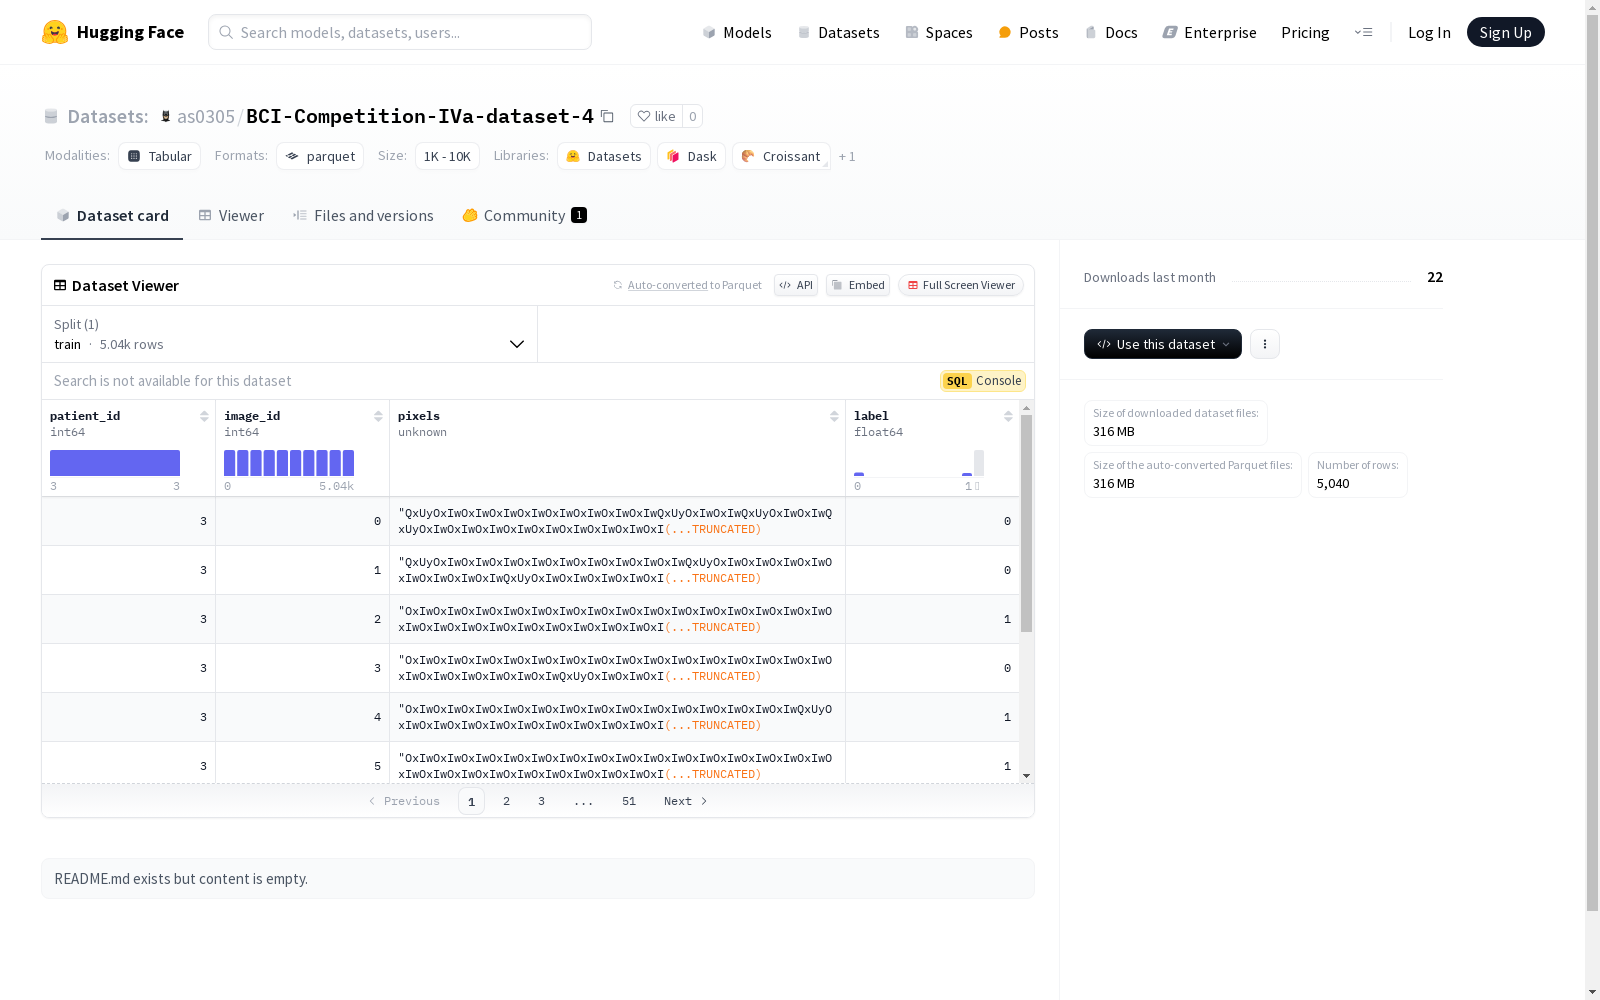This screenshot has height=1000, width=1600.
Task: Open the SQL Console
Action: [983, 381]
